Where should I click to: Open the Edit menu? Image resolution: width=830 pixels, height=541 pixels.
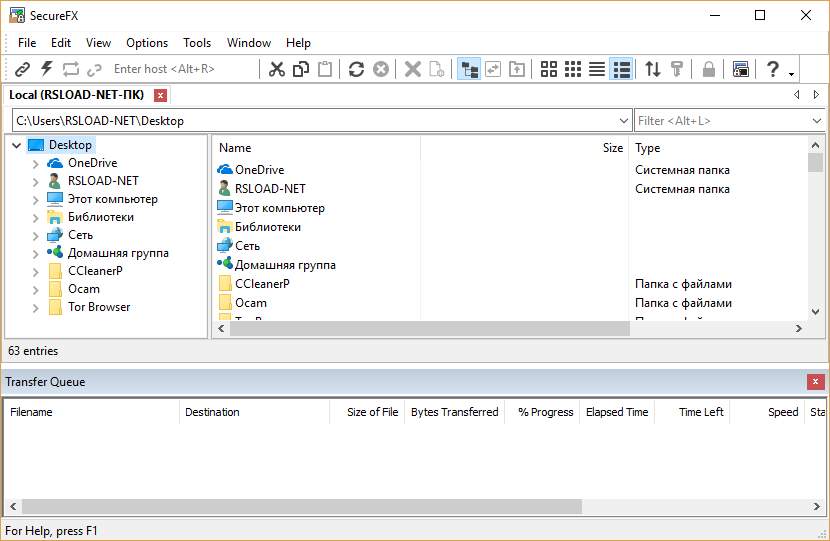pos(61,43)
